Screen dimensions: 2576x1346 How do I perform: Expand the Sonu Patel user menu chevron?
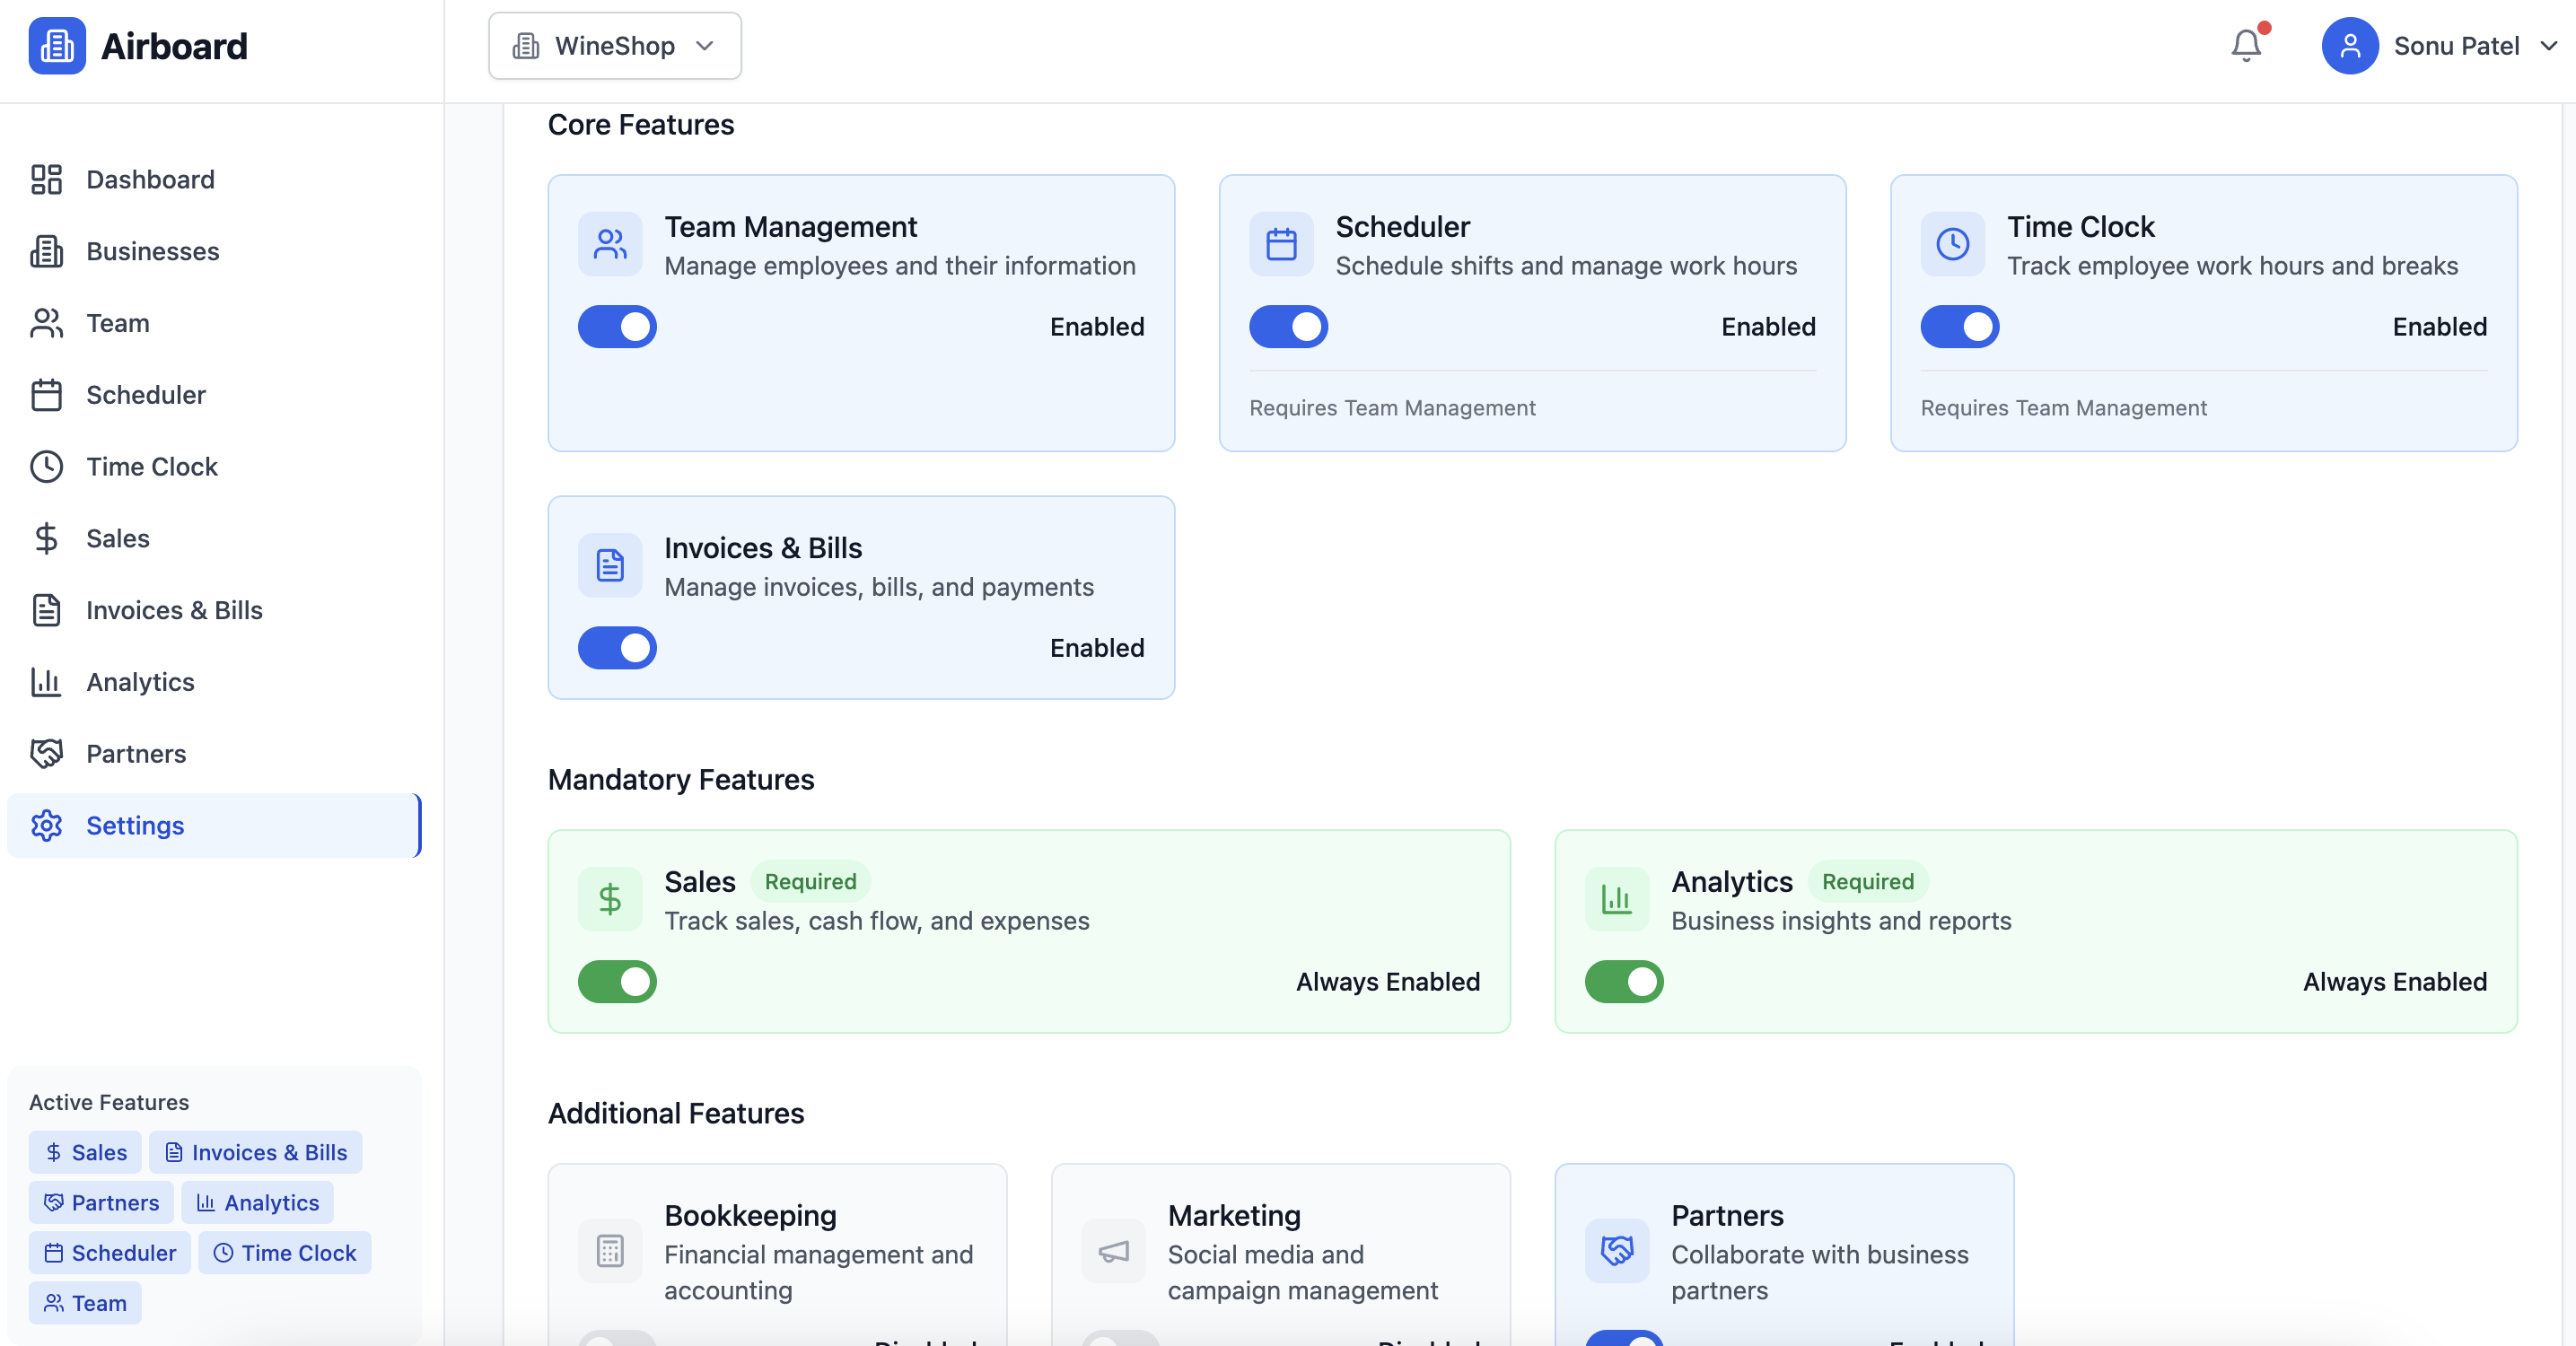click(2549, 46)
